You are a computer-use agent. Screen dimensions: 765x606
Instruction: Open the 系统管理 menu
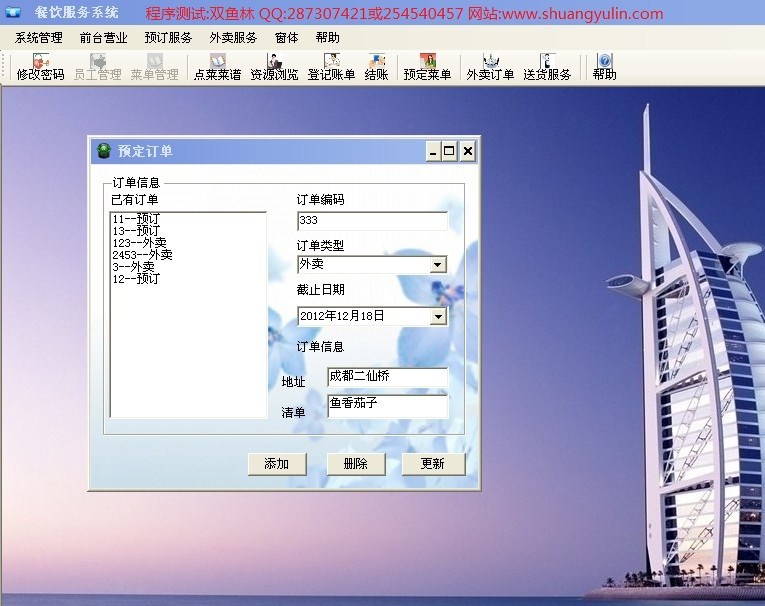click(38, 38)
